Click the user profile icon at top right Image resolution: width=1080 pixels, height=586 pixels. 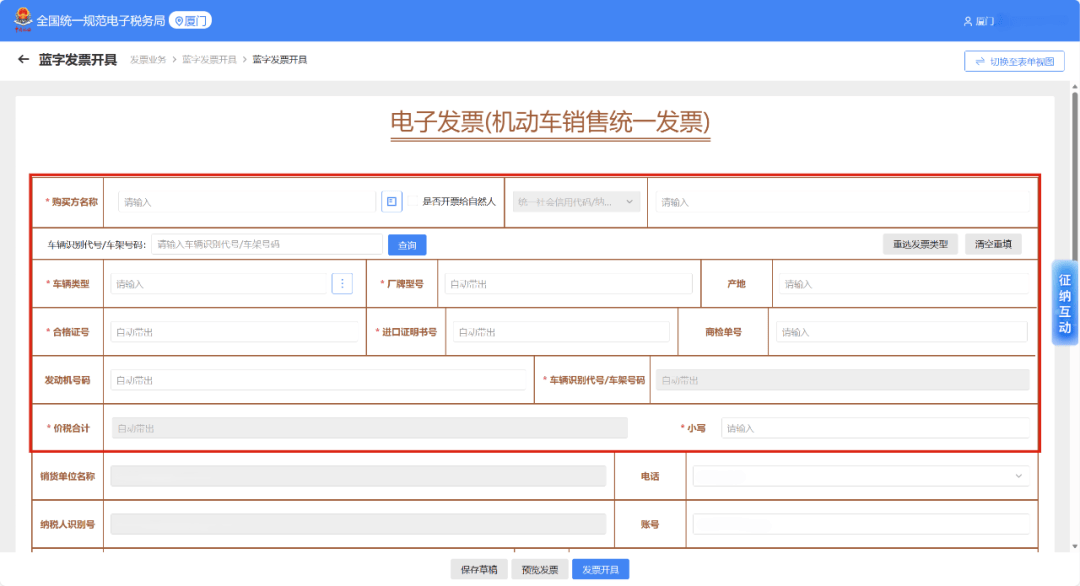967,21
